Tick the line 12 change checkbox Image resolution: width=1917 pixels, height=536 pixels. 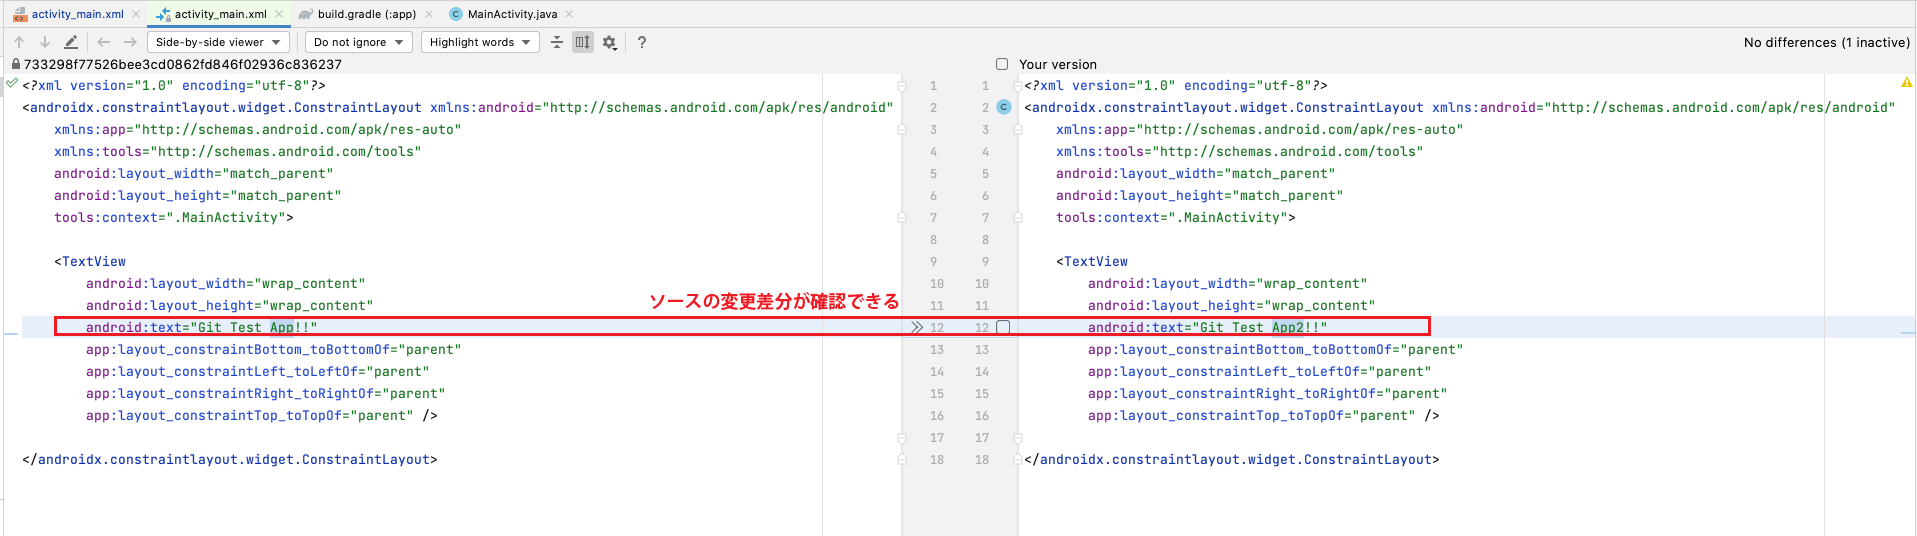[x=1003, y=327]
